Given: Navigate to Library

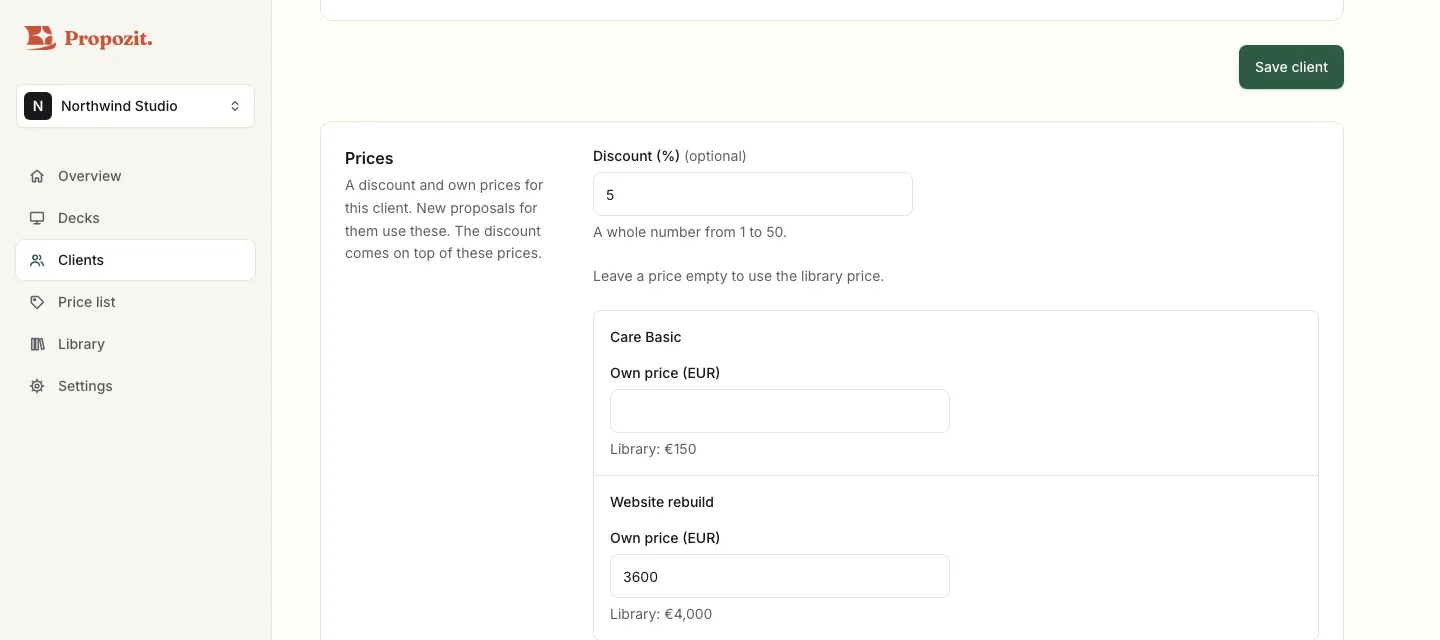Looking at the screenshot, I should coord(135,344).
